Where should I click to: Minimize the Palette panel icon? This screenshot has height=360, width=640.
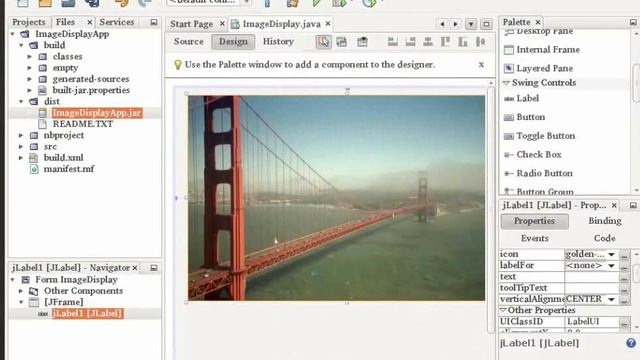coord(633,22)
